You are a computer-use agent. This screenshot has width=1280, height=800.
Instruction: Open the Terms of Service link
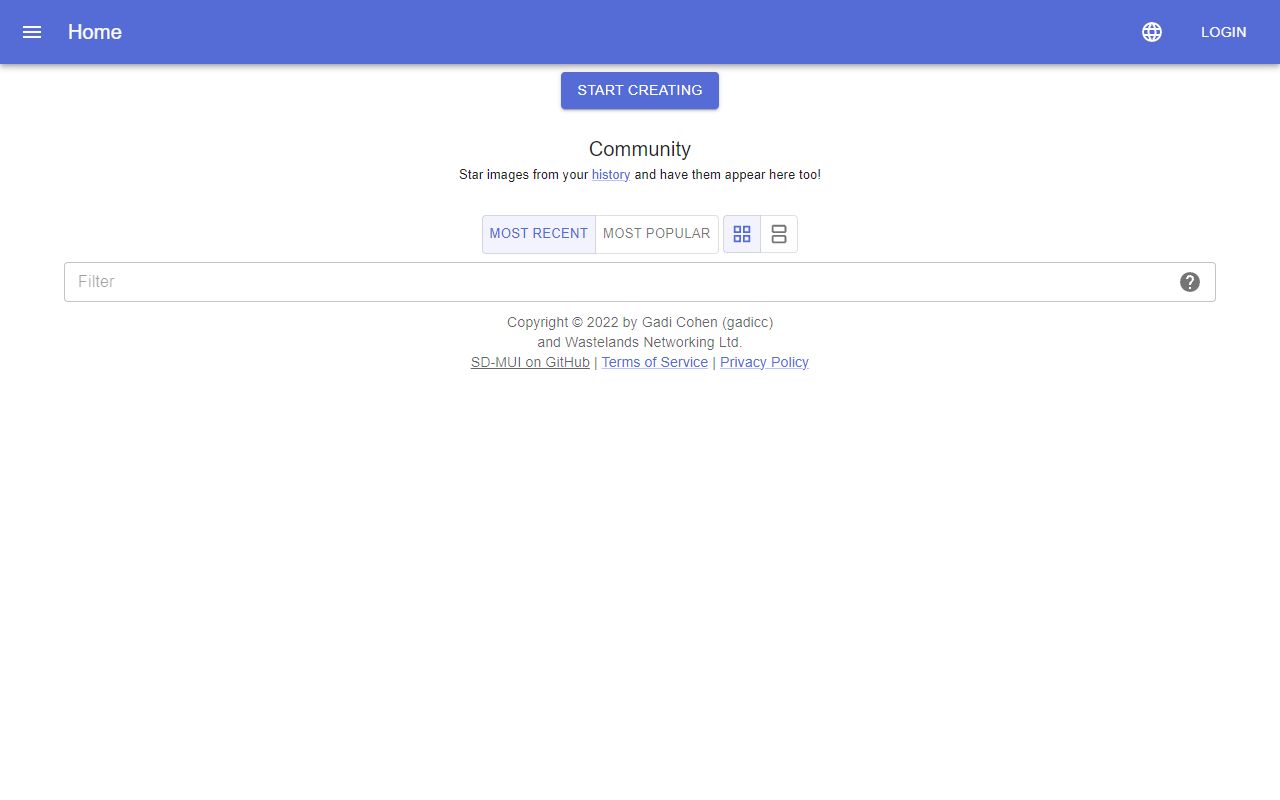[654, 363]
